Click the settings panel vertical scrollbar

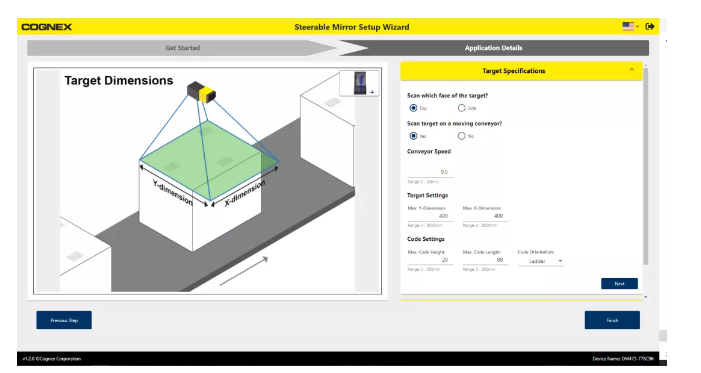646,165
